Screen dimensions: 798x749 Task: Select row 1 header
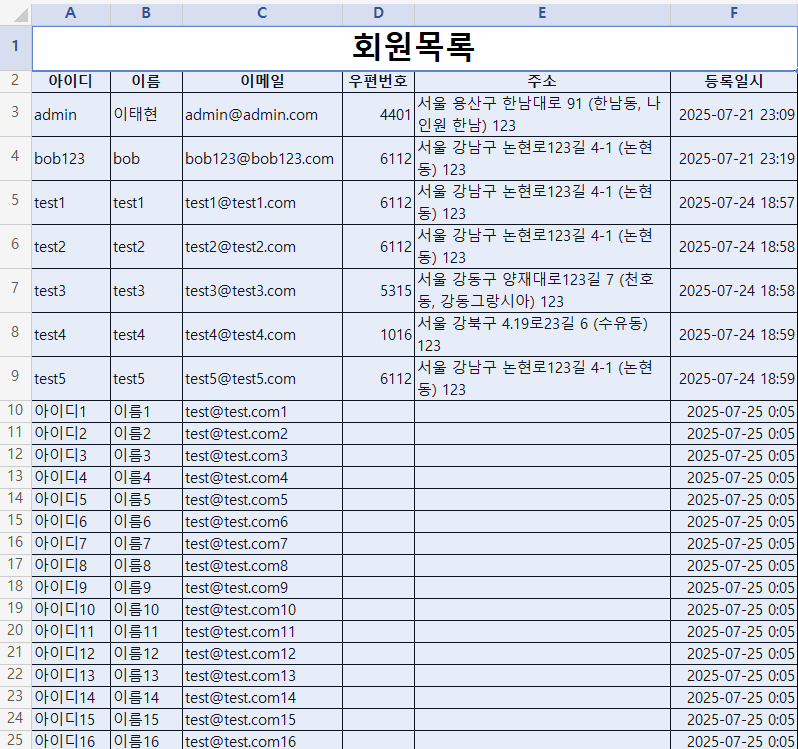[15, 48]
